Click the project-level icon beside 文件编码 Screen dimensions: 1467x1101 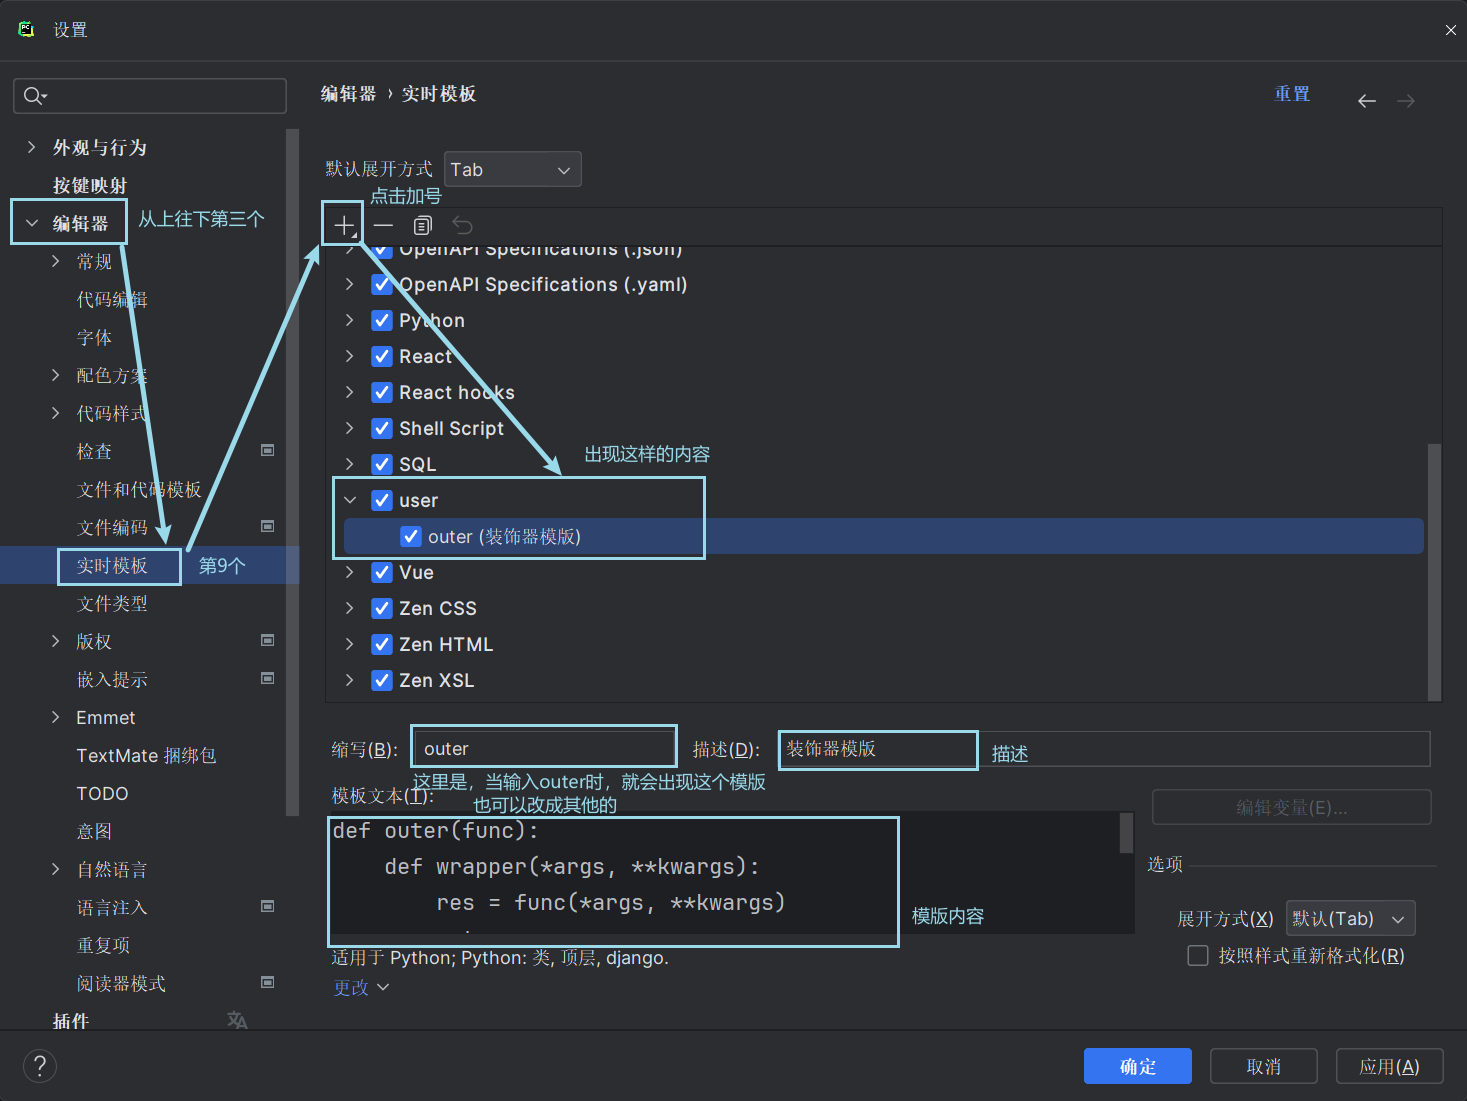click(267, 527)
